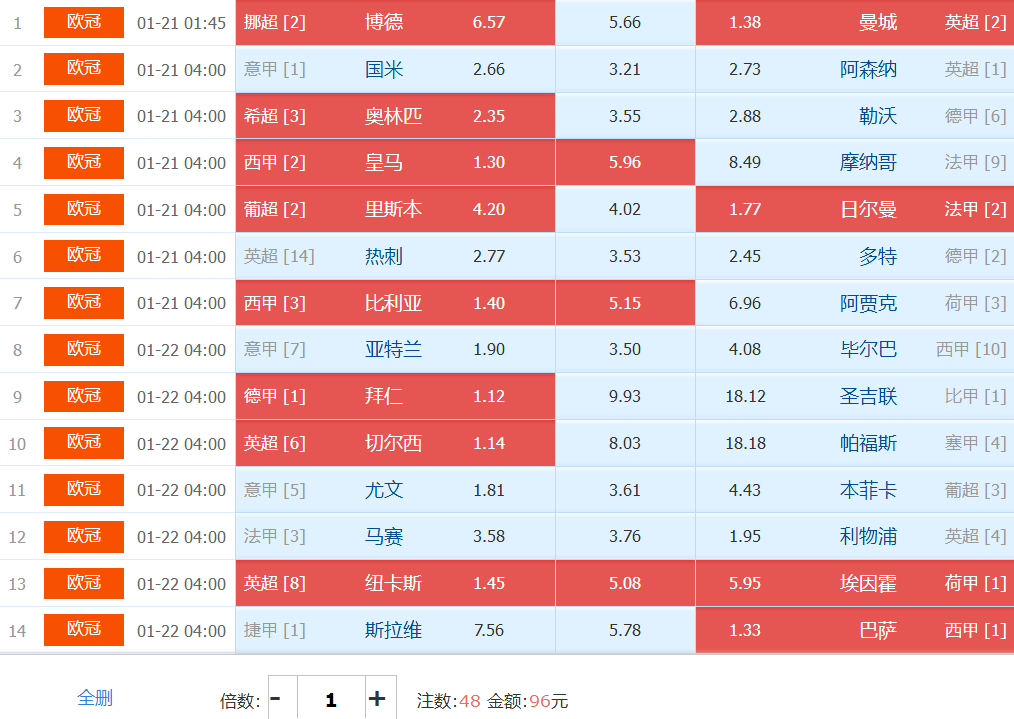Deselect 博德 home win odds 6.57
1014x719 pixels.
tap(395, 23)
